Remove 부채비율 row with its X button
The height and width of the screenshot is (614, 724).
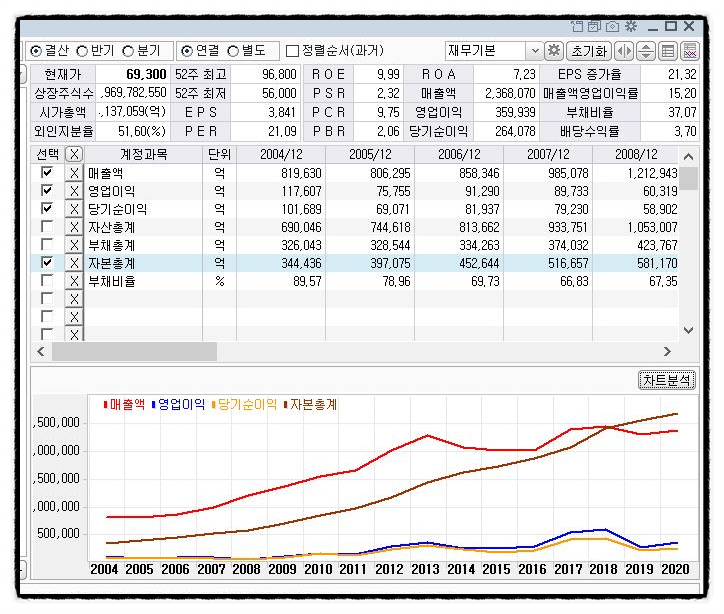click(74, 281)
